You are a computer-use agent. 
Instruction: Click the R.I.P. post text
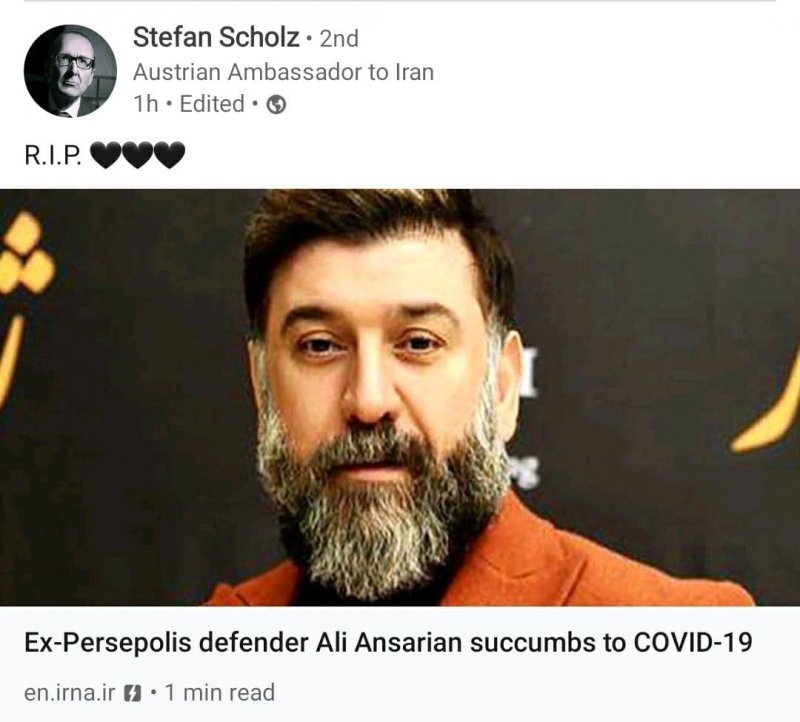53,155
